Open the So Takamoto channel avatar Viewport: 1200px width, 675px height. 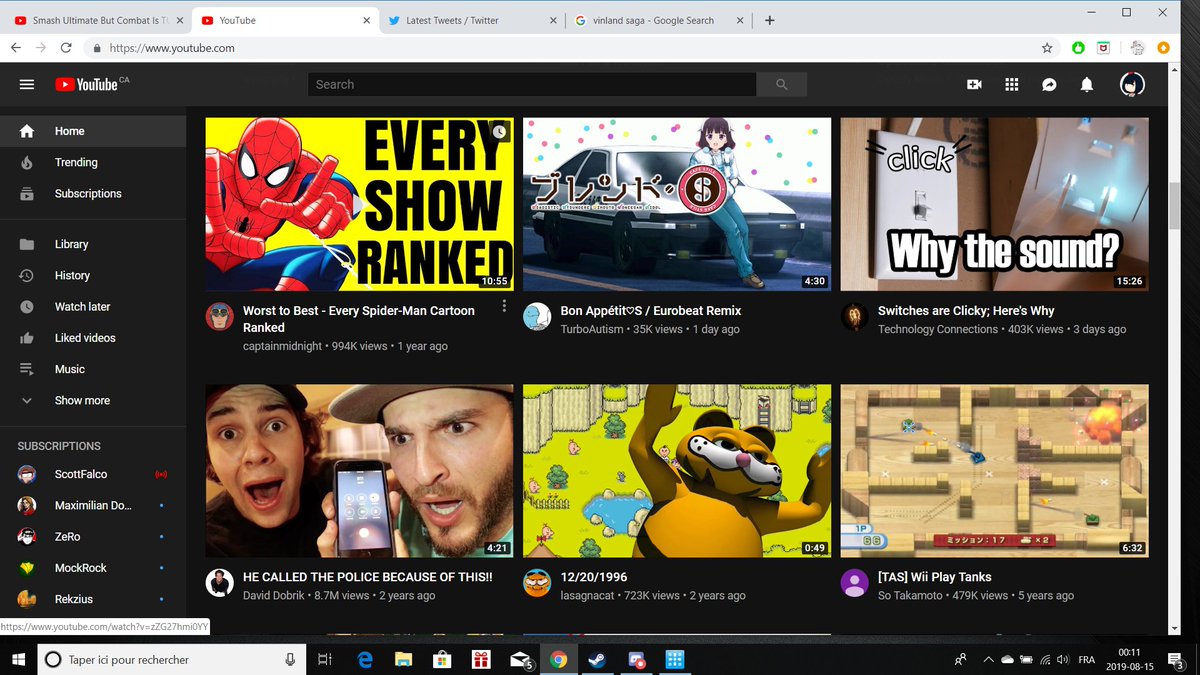854,583
